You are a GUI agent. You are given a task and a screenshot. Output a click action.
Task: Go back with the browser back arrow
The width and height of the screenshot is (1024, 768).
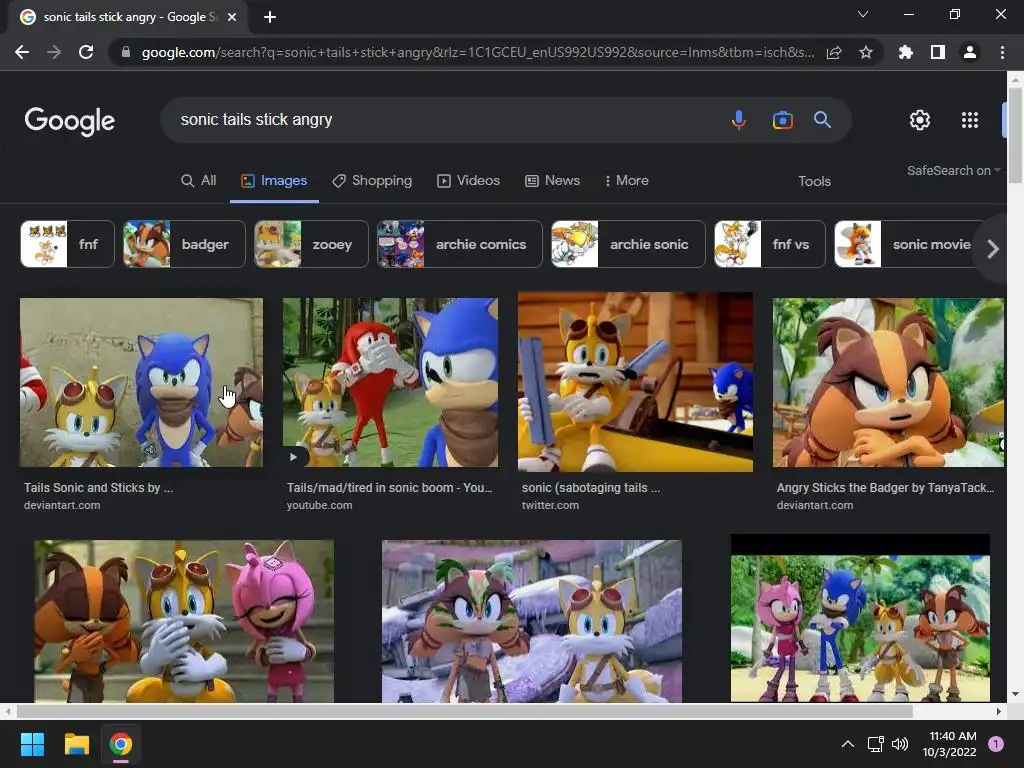pyautogui.click(x=22, y=52)
